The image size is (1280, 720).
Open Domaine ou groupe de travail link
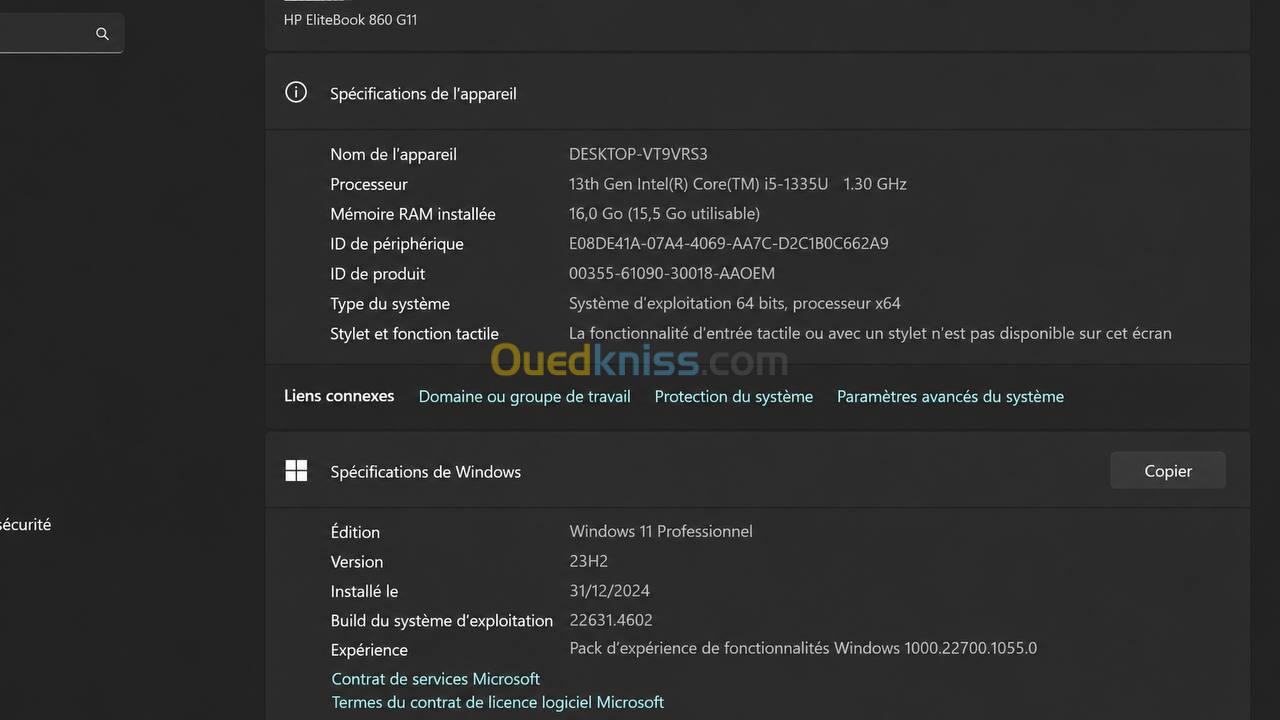coord(524,397)
